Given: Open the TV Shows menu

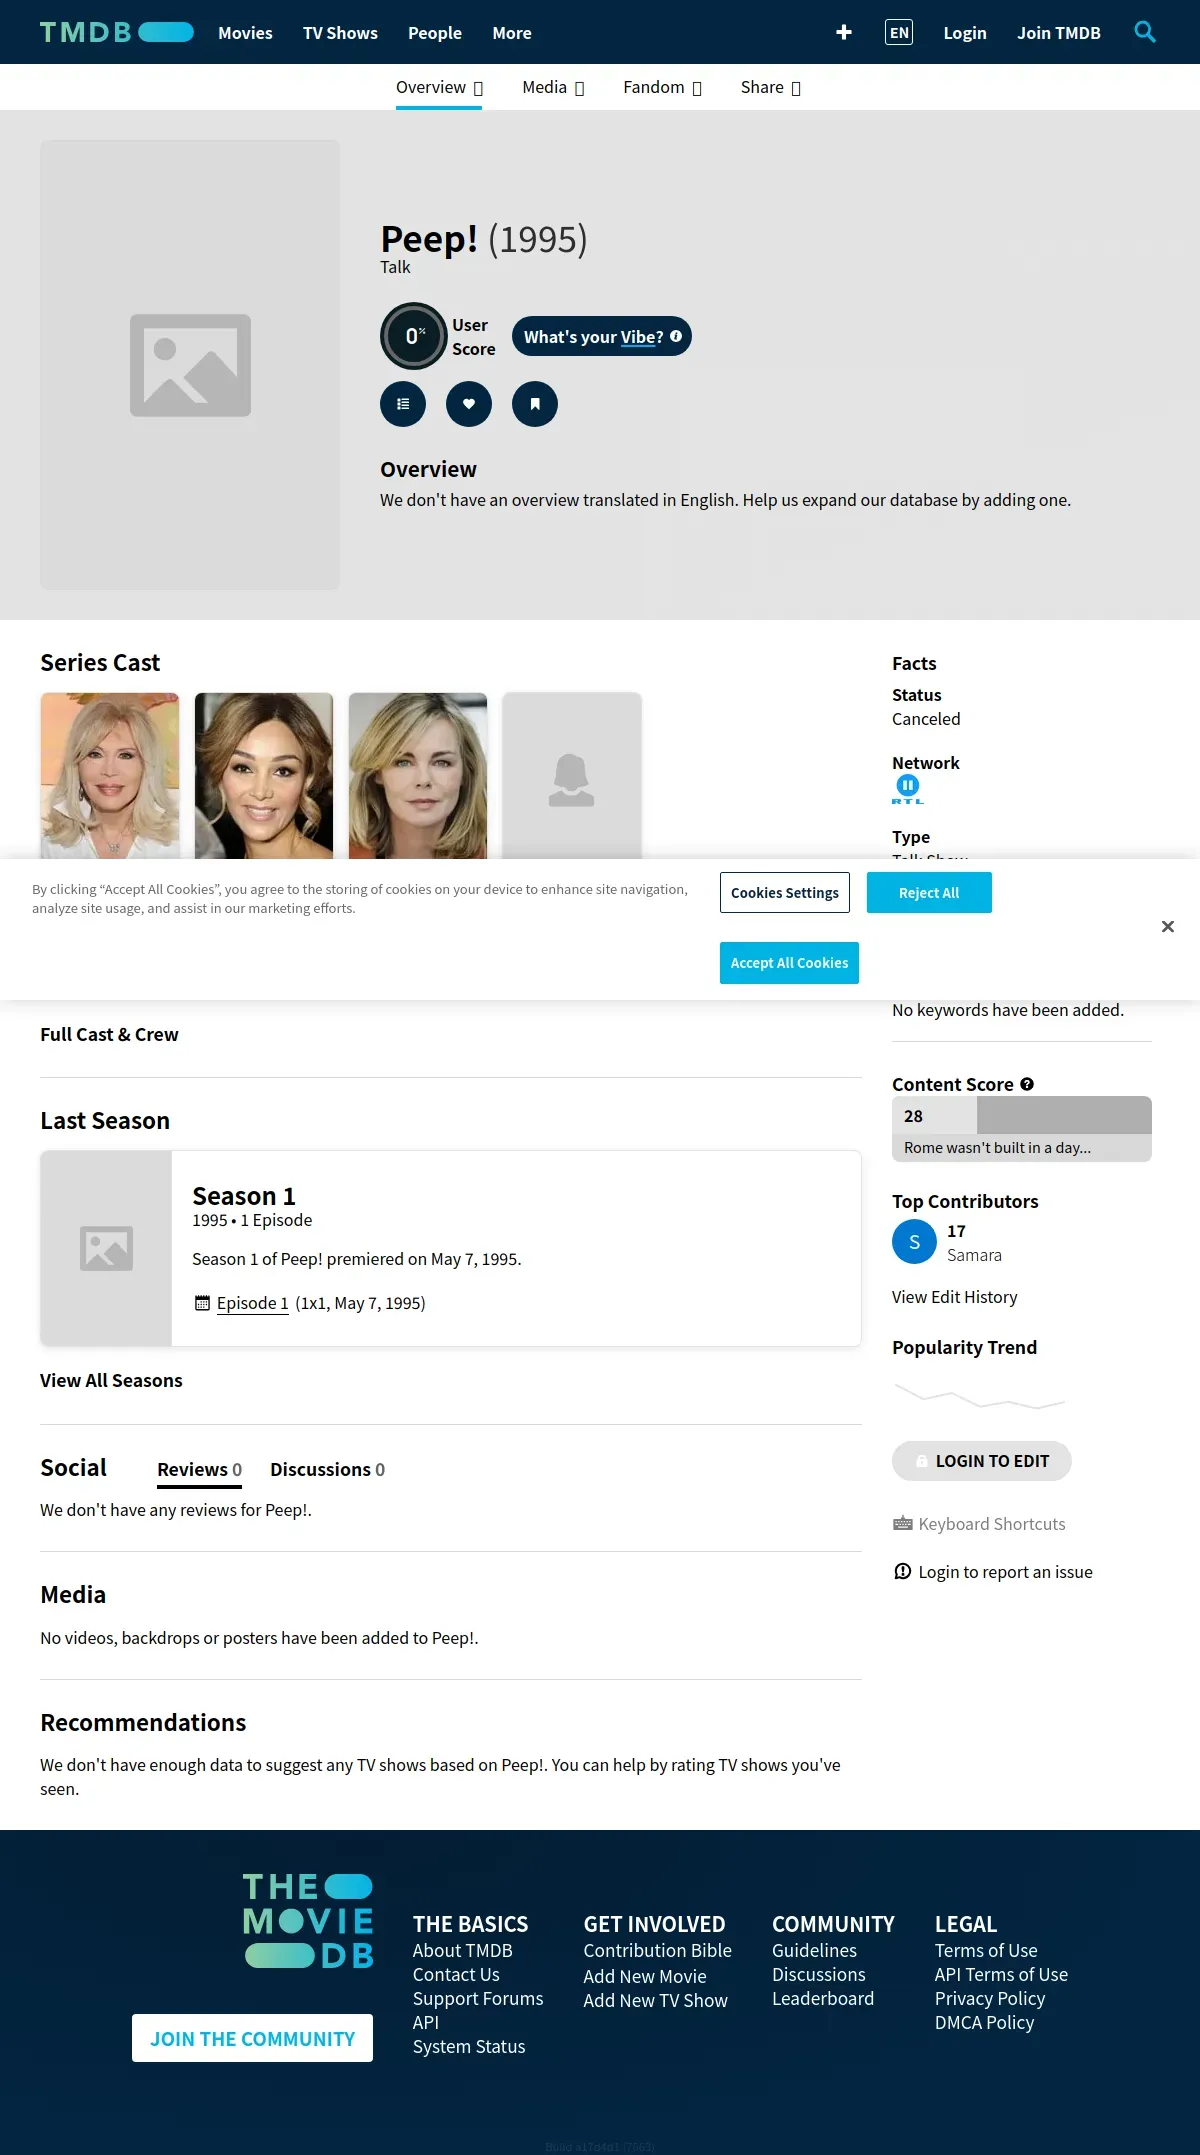Looking at the screenshot, I should 340,33.
